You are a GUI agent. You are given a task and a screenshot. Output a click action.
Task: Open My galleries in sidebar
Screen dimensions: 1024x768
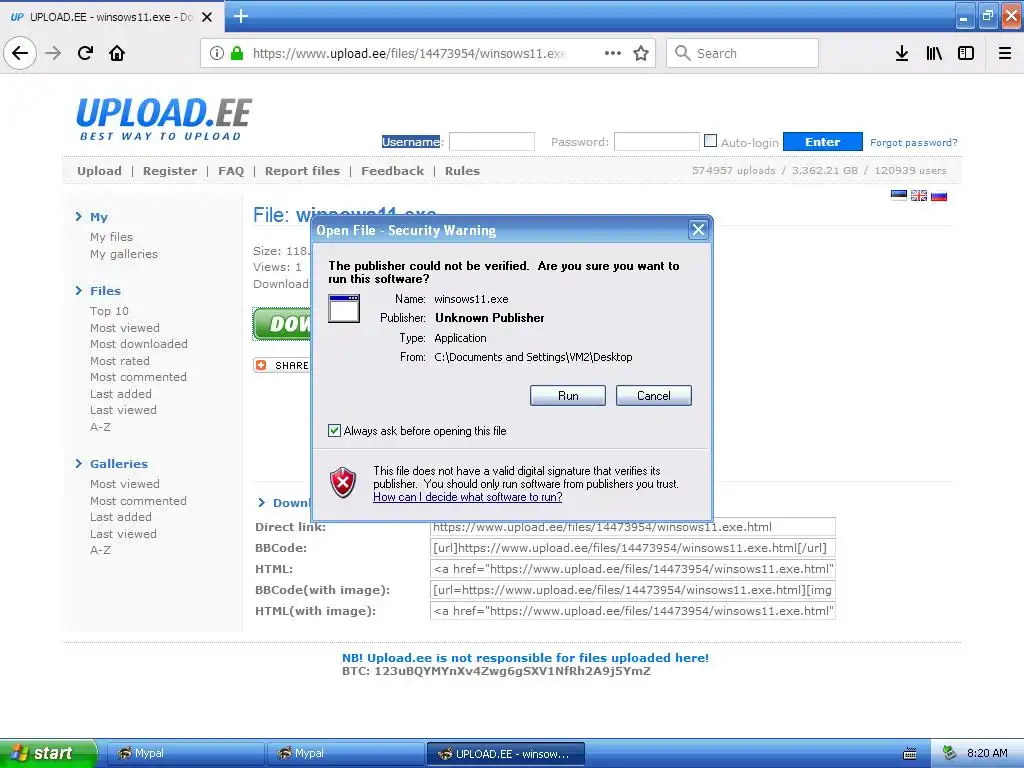pos(124,253)
